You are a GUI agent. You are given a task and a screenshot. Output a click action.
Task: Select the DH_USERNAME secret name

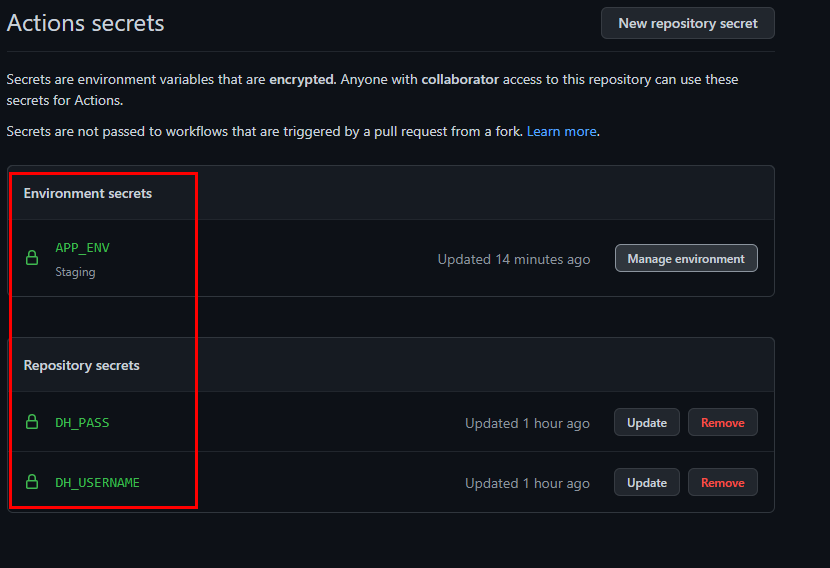tap(97, 482)
